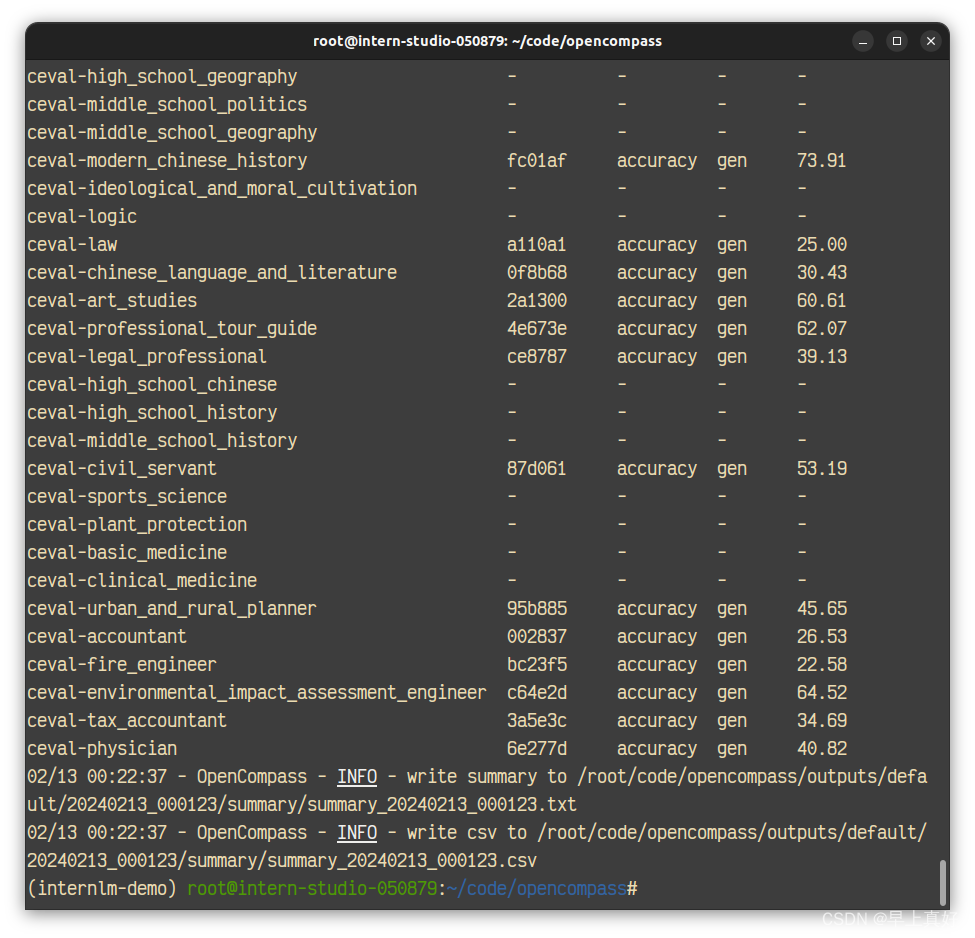Click the score '53.19'

821,468
